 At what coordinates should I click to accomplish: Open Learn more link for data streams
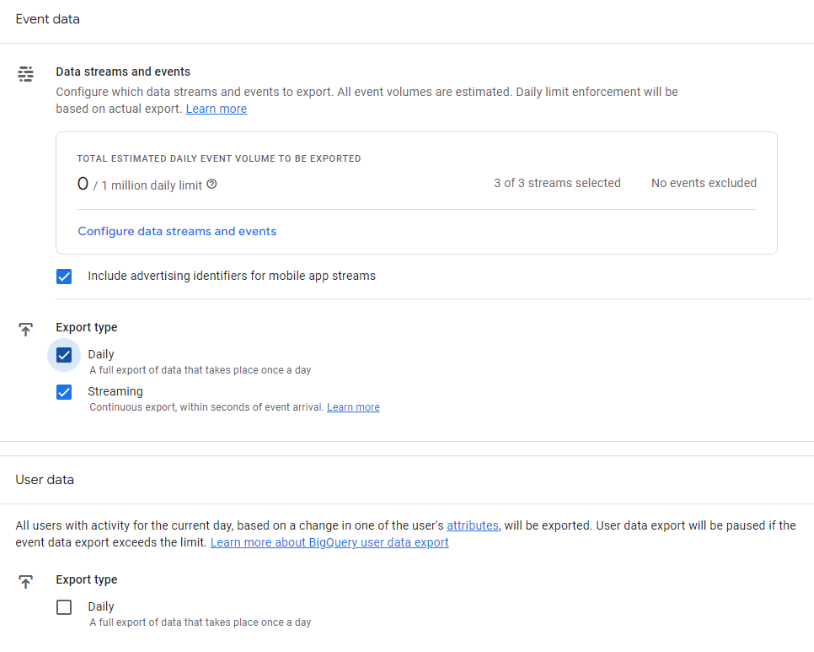point(216,109)
